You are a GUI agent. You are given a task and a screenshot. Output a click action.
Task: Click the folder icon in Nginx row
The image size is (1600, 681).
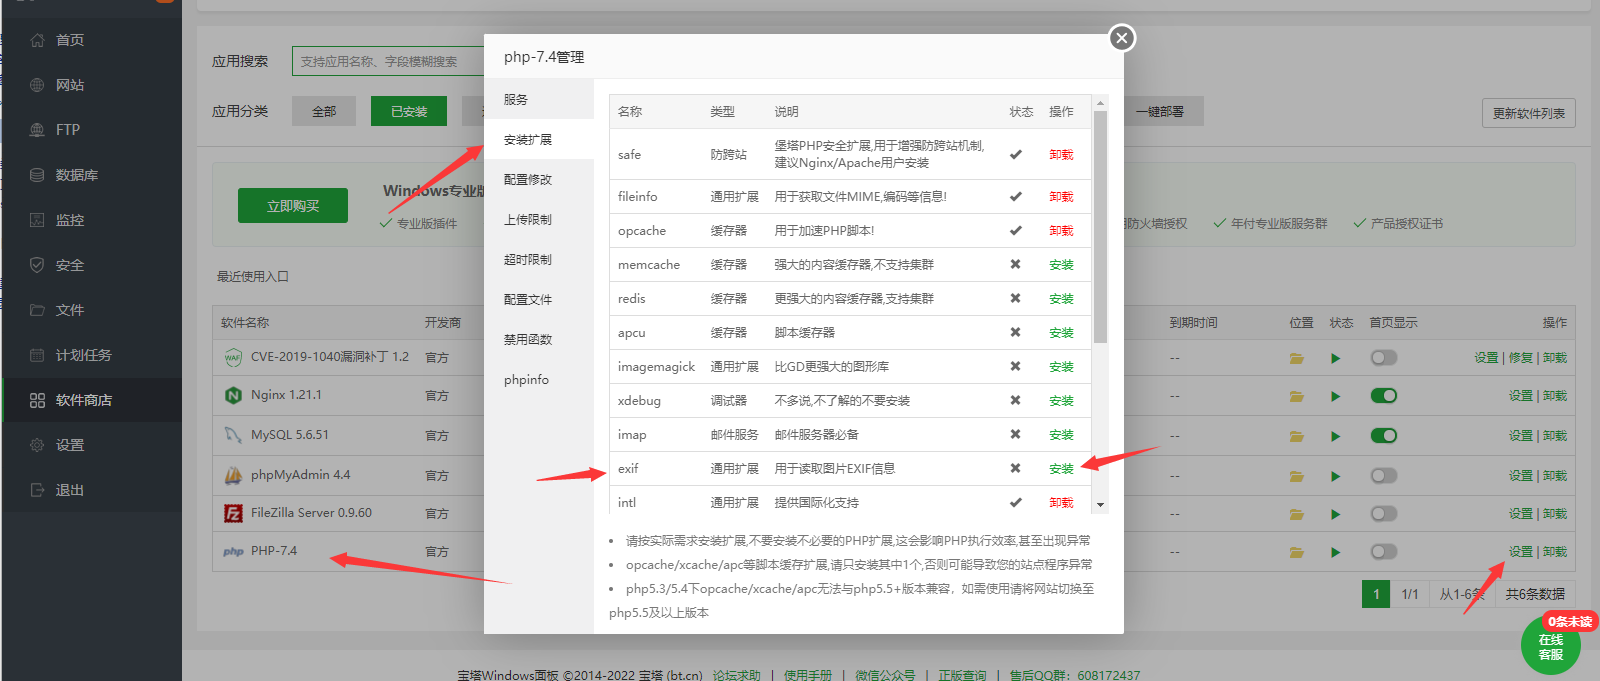pos(1296,396)
